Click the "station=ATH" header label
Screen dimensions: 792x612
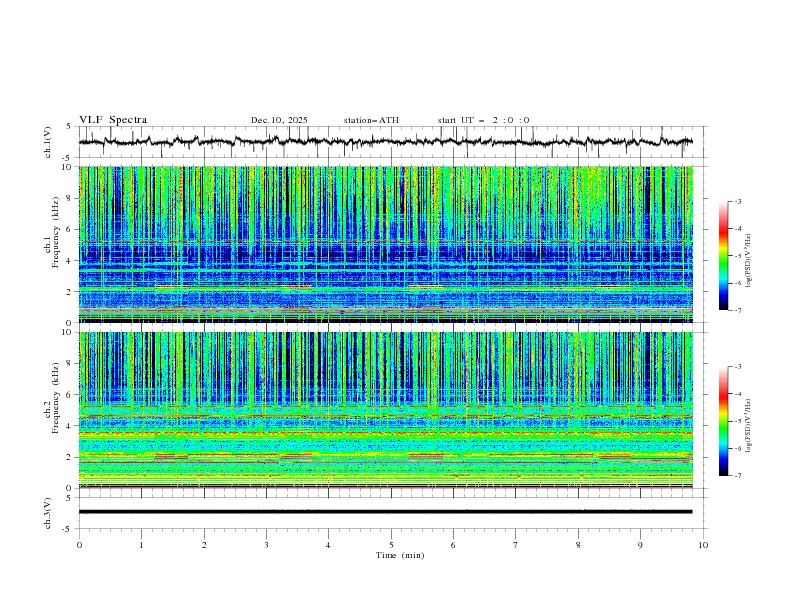(x=371, y=120)
